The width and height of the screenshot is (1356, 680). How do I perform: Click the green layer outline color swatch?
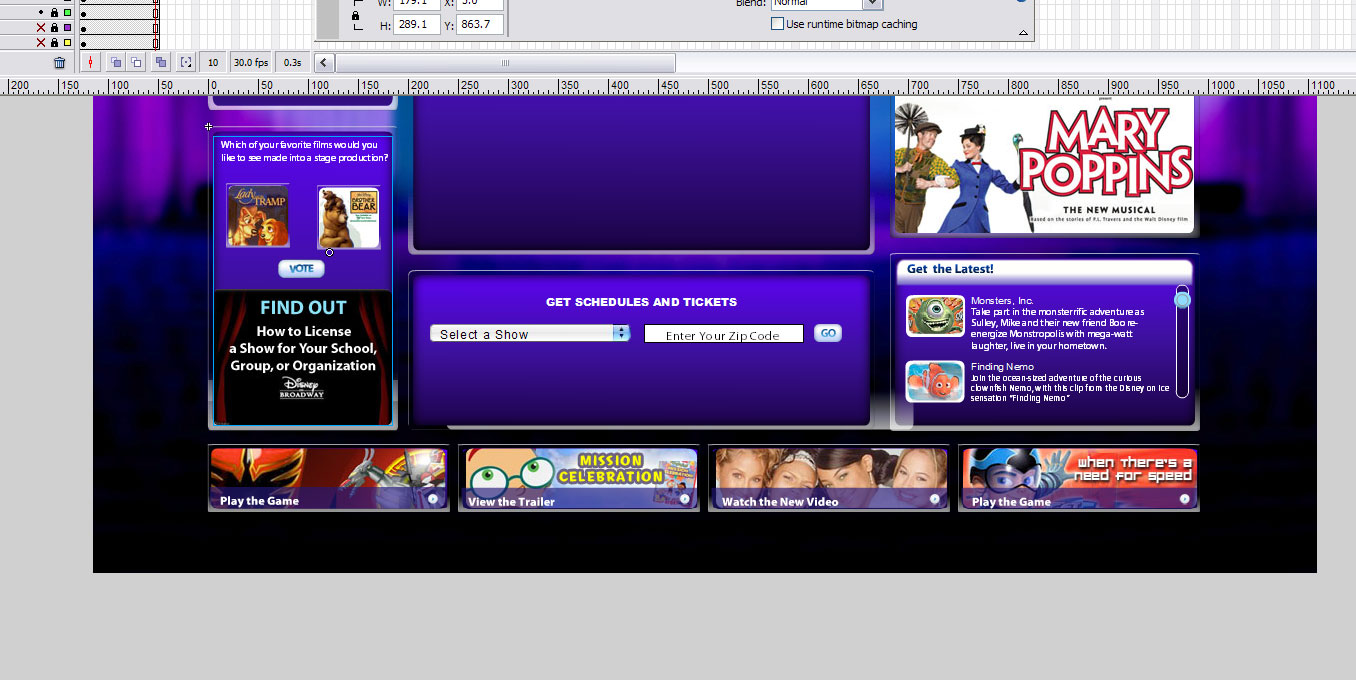[x=68, y=13]
